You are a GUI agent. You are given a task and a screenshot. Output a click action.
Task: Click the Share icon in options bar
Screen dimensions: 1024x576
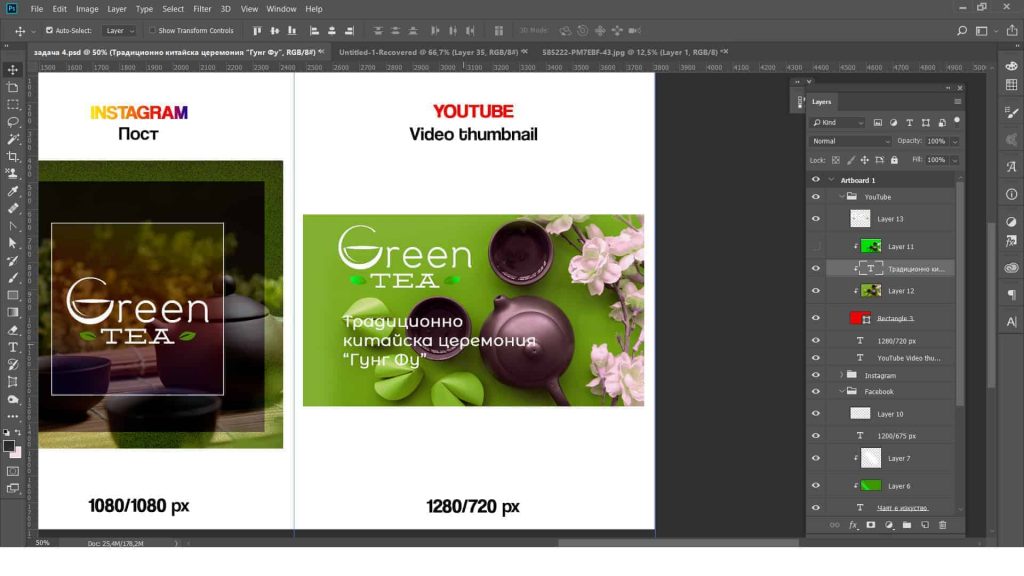(1012, 31)
